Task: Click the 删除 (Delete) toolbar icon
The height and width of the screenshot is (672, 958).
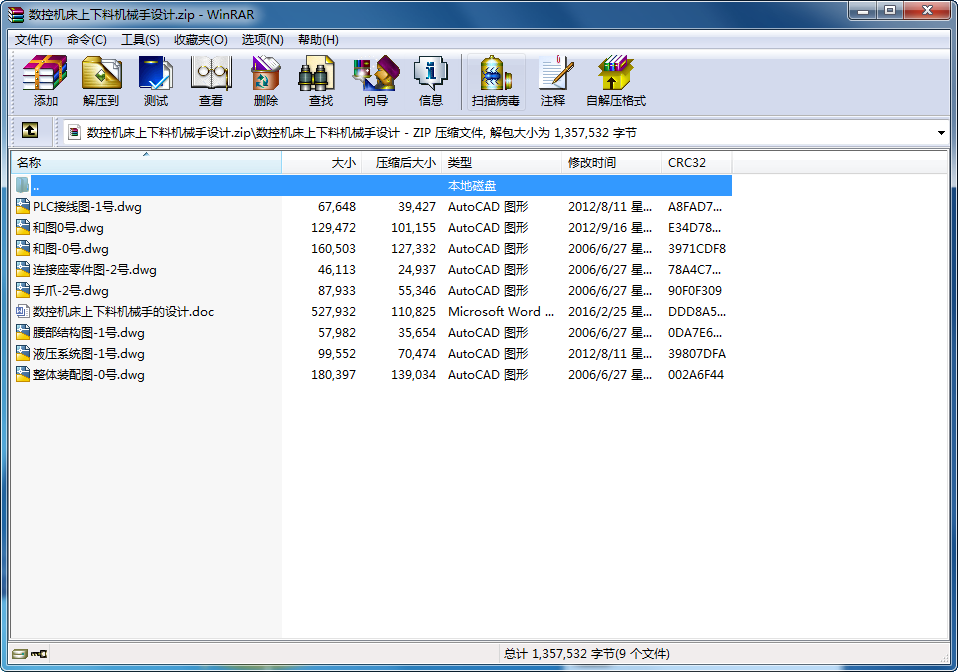Action: (x=266, y=81)
